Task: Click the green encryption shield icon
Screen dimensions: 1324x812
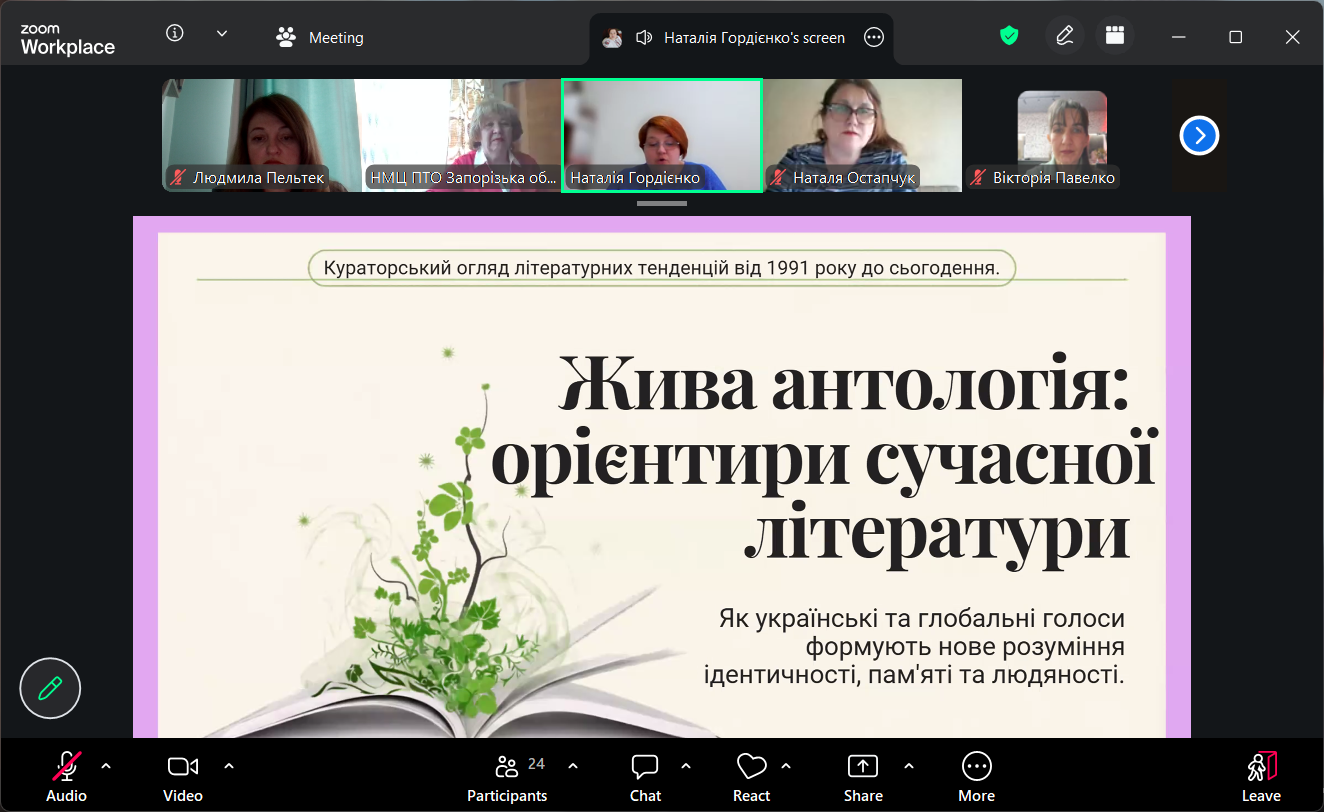Action: point(1009,36)
